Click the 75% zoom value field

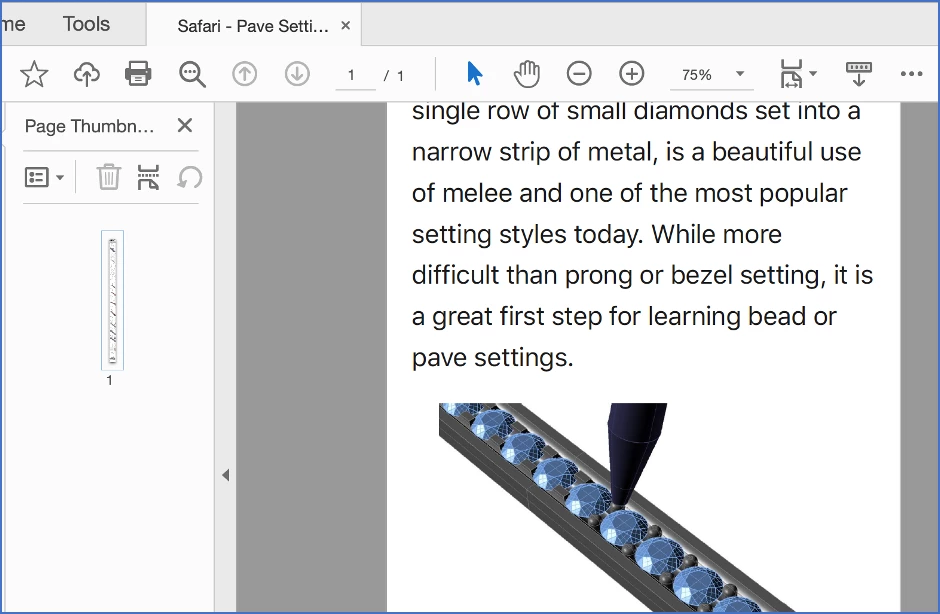(697, 75)
